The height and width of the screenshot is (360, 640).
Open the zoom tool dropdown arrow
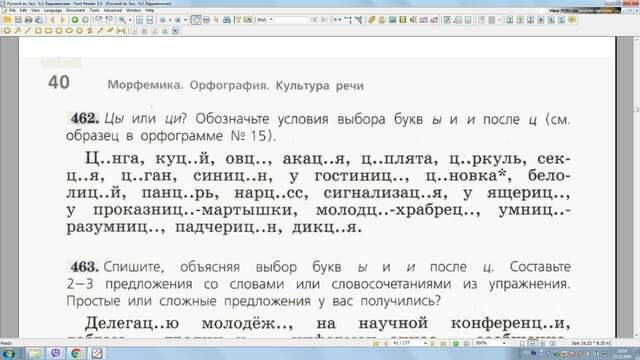130,20
